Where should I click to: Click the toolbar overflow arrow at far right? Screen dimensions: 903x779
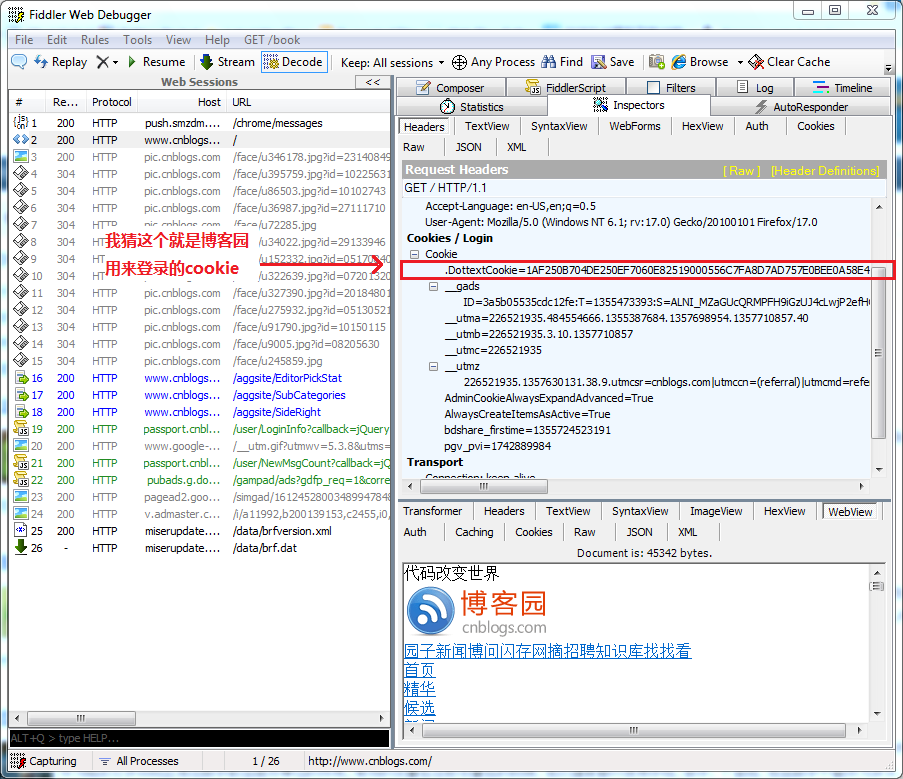coord(889,68)
